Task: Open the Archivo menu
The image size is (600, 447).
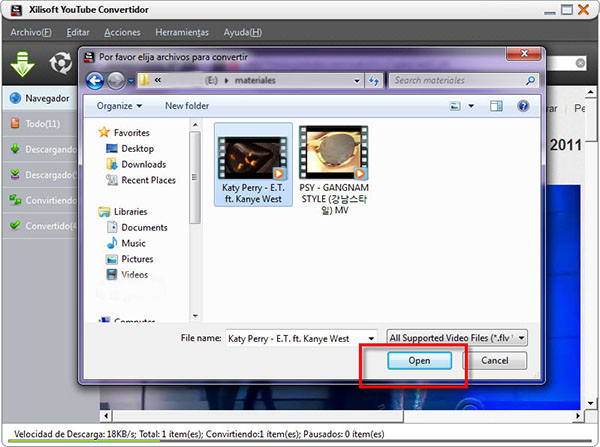Action: click(31, 32)
